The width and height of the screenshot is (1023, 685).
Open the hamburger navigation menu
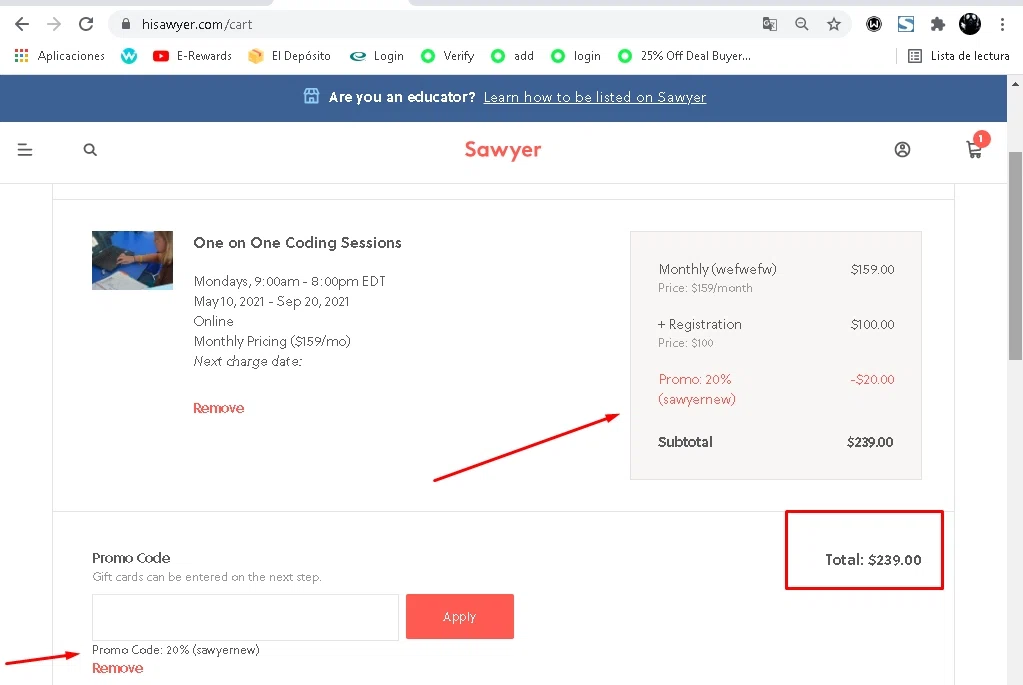[x=25, y=150]
